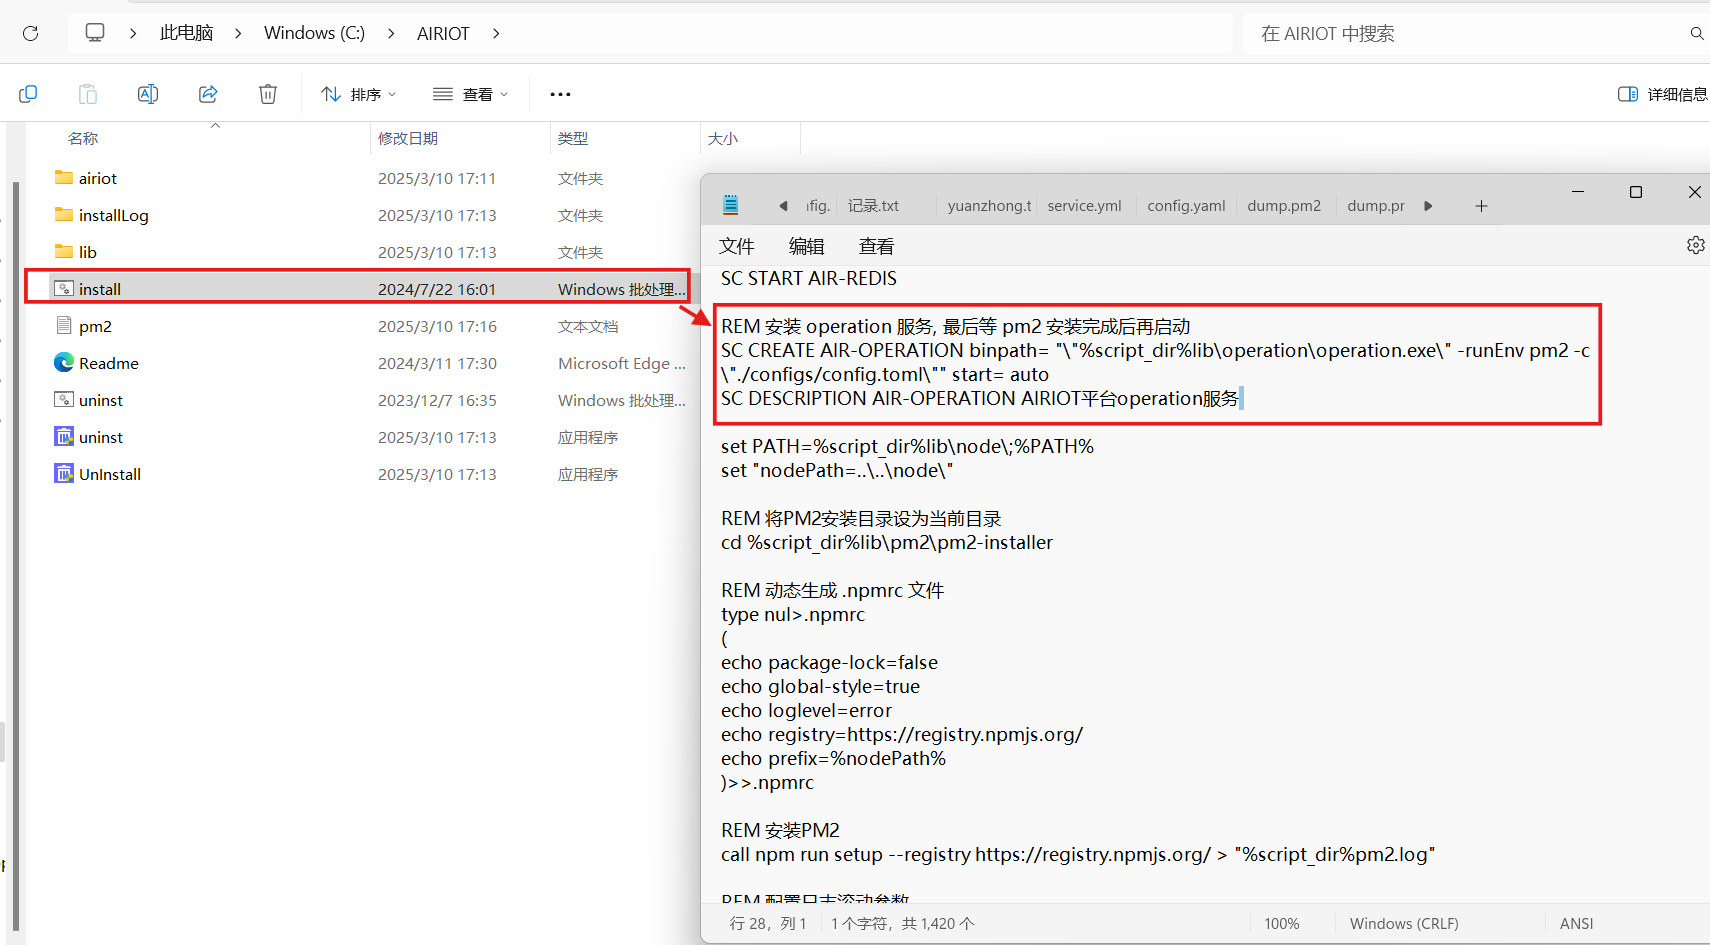Open the see-more menu with the ellipsis
This screenshot has width=1710, height=945.
(560, 93)
